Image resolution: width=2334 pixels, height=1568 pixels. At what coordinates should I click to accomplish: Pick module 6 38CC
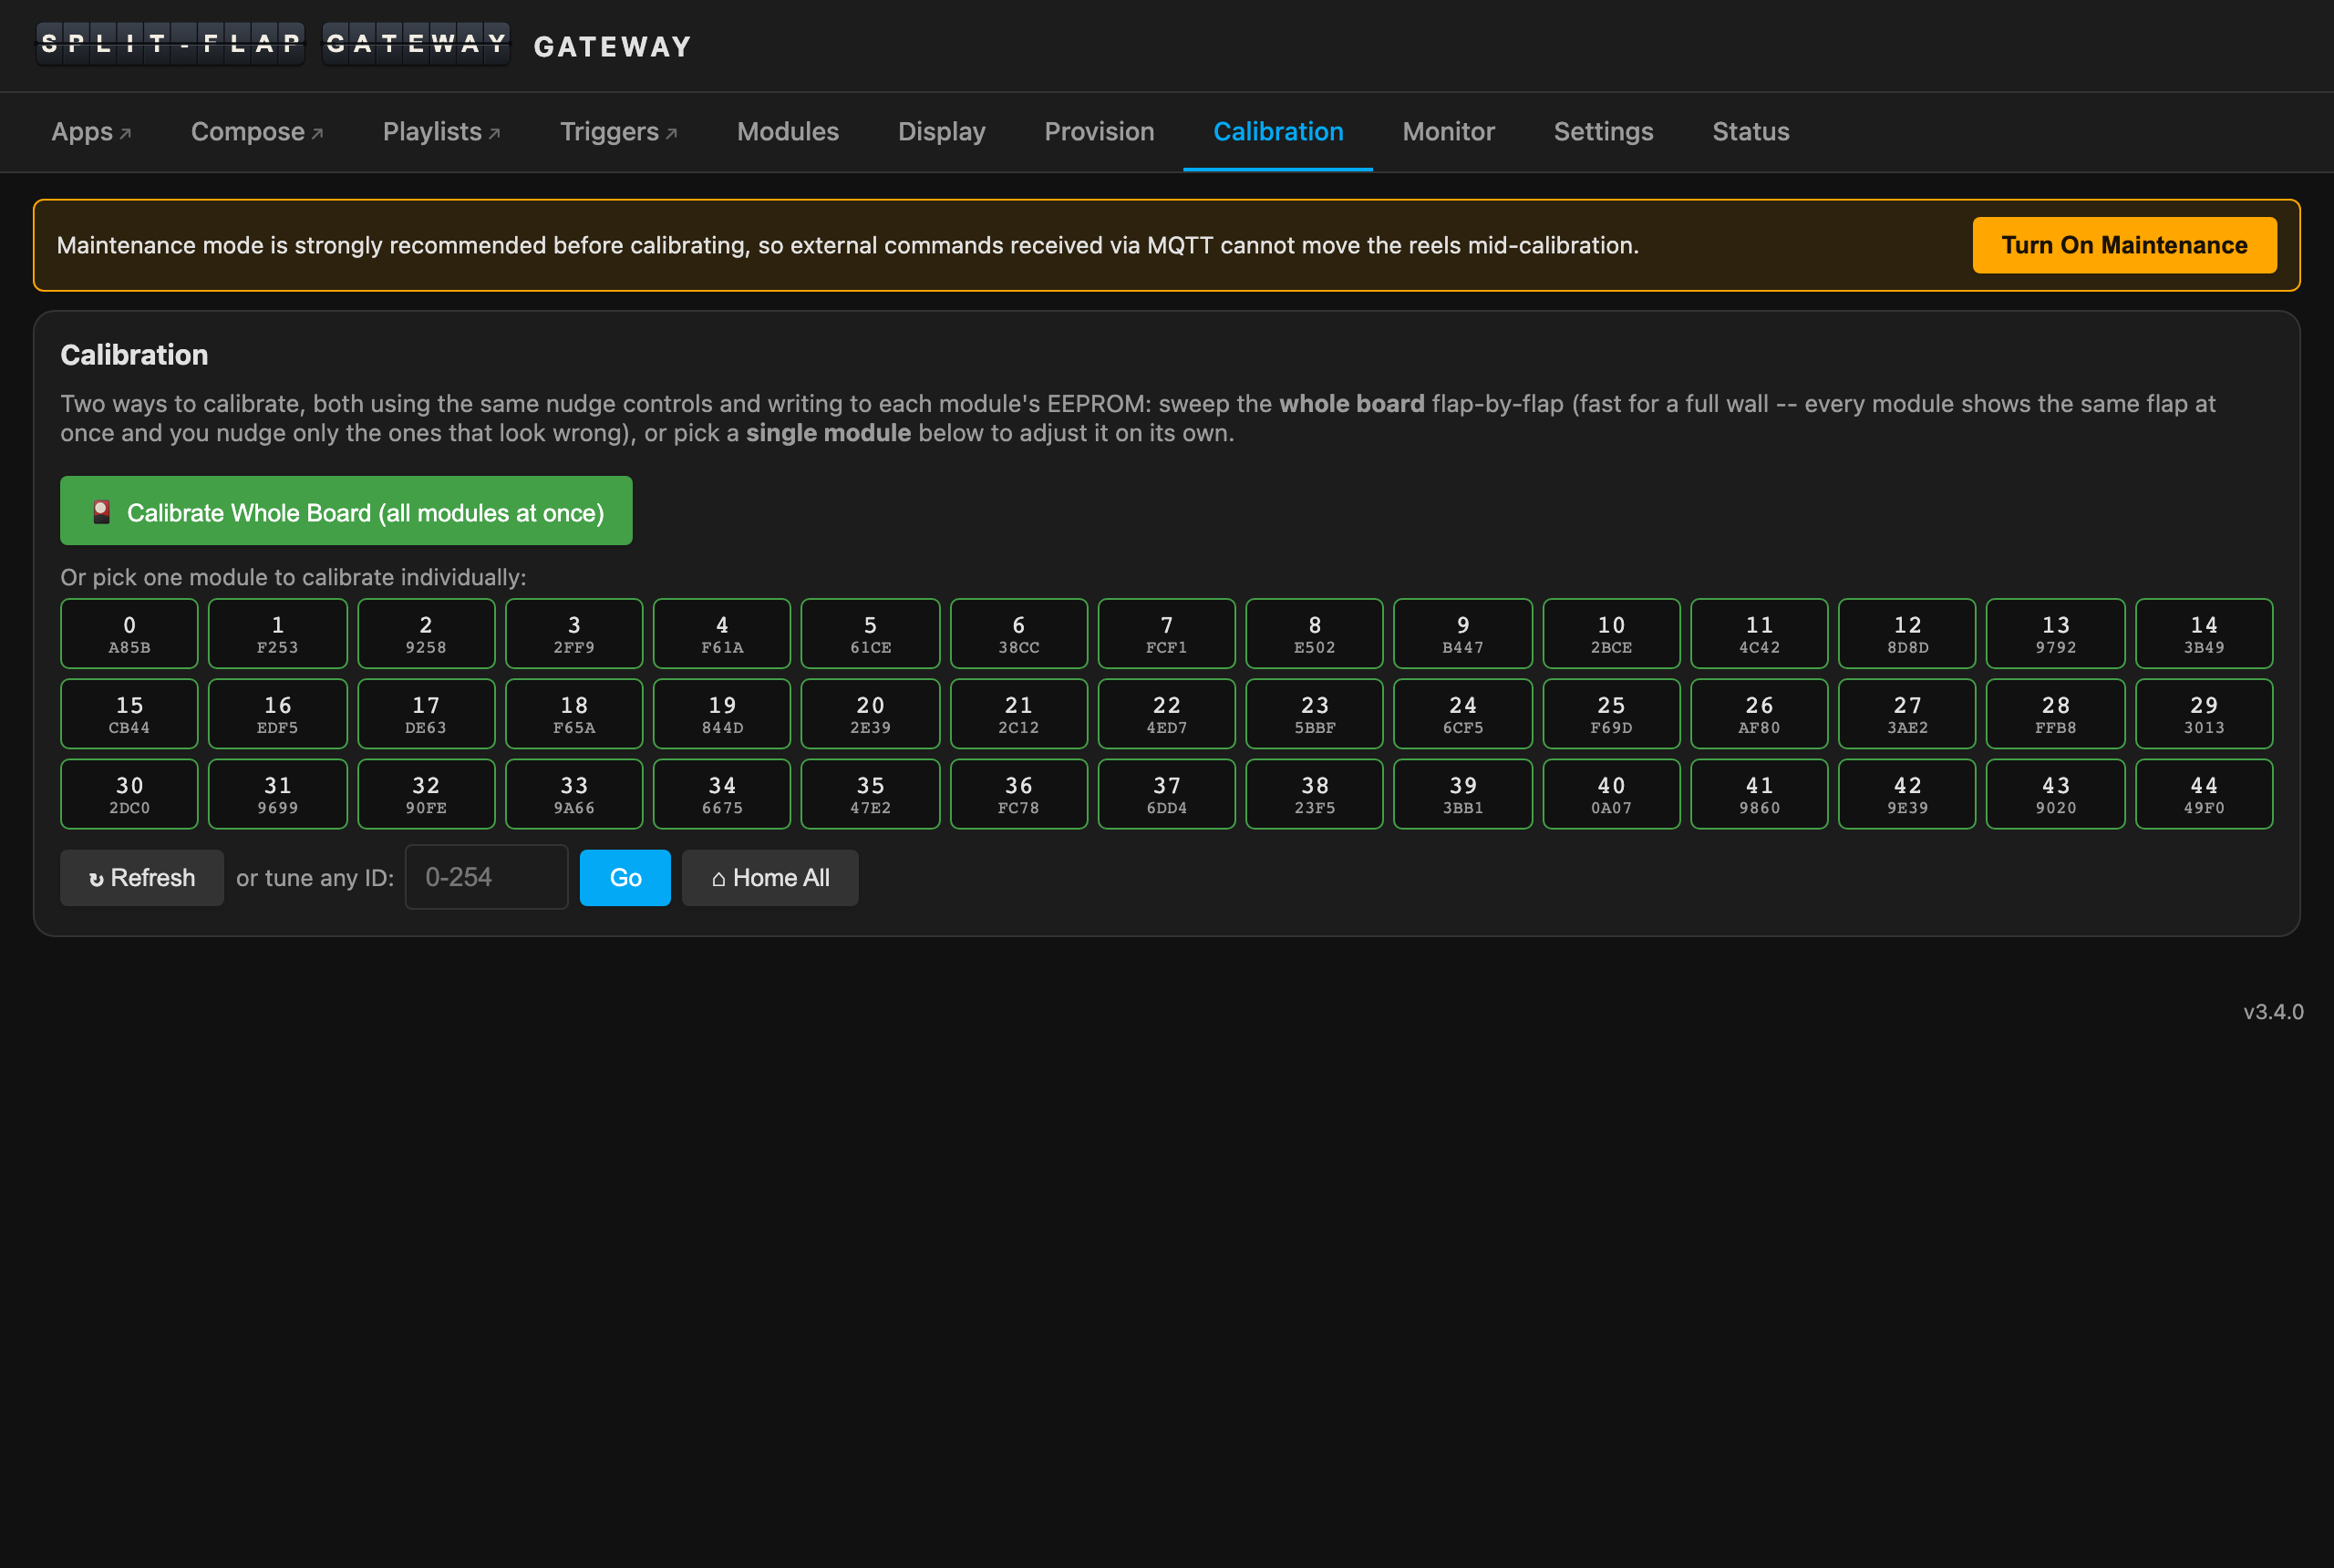[x=1018, y=634]
